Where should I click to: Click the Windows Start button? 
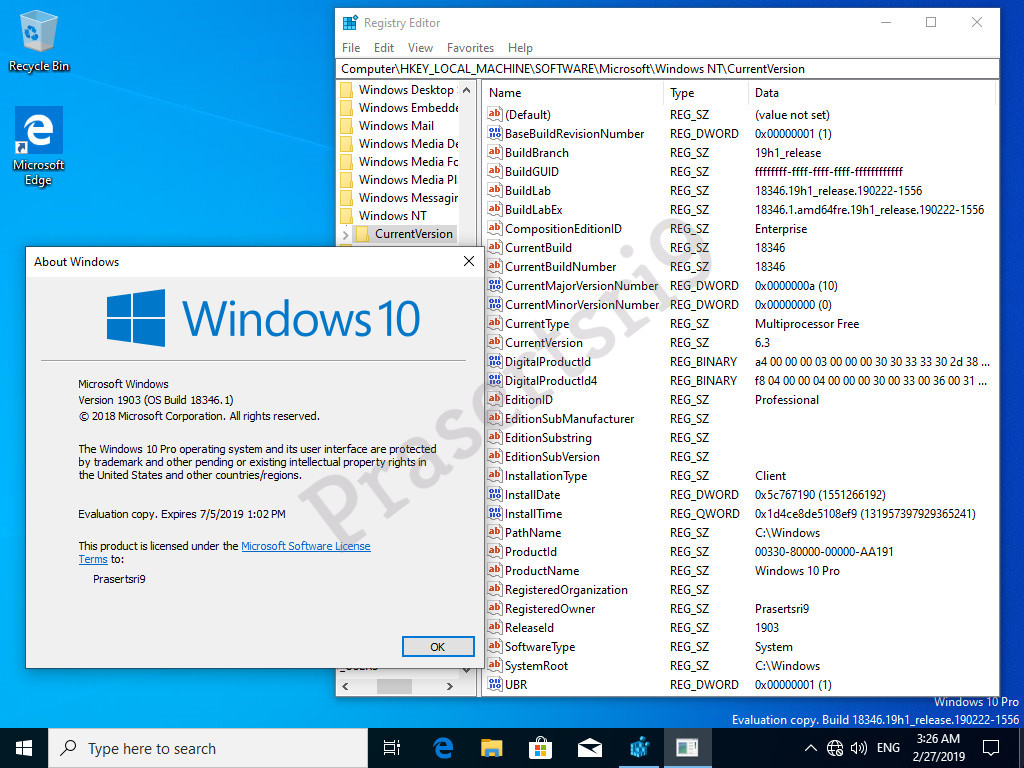coord(24,748)
